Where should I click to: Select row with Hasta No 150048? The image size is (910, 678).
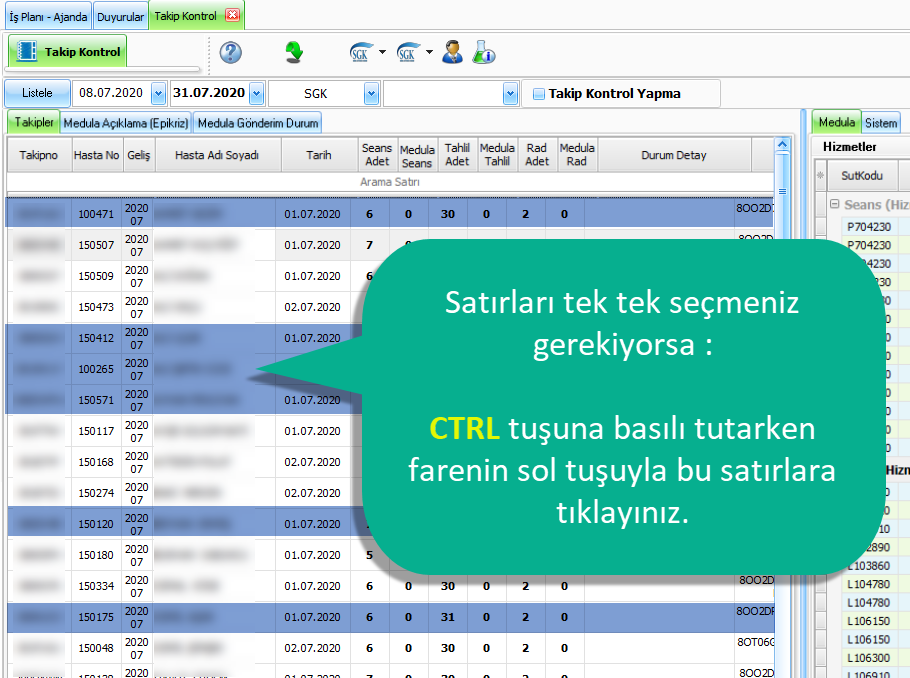390,648
